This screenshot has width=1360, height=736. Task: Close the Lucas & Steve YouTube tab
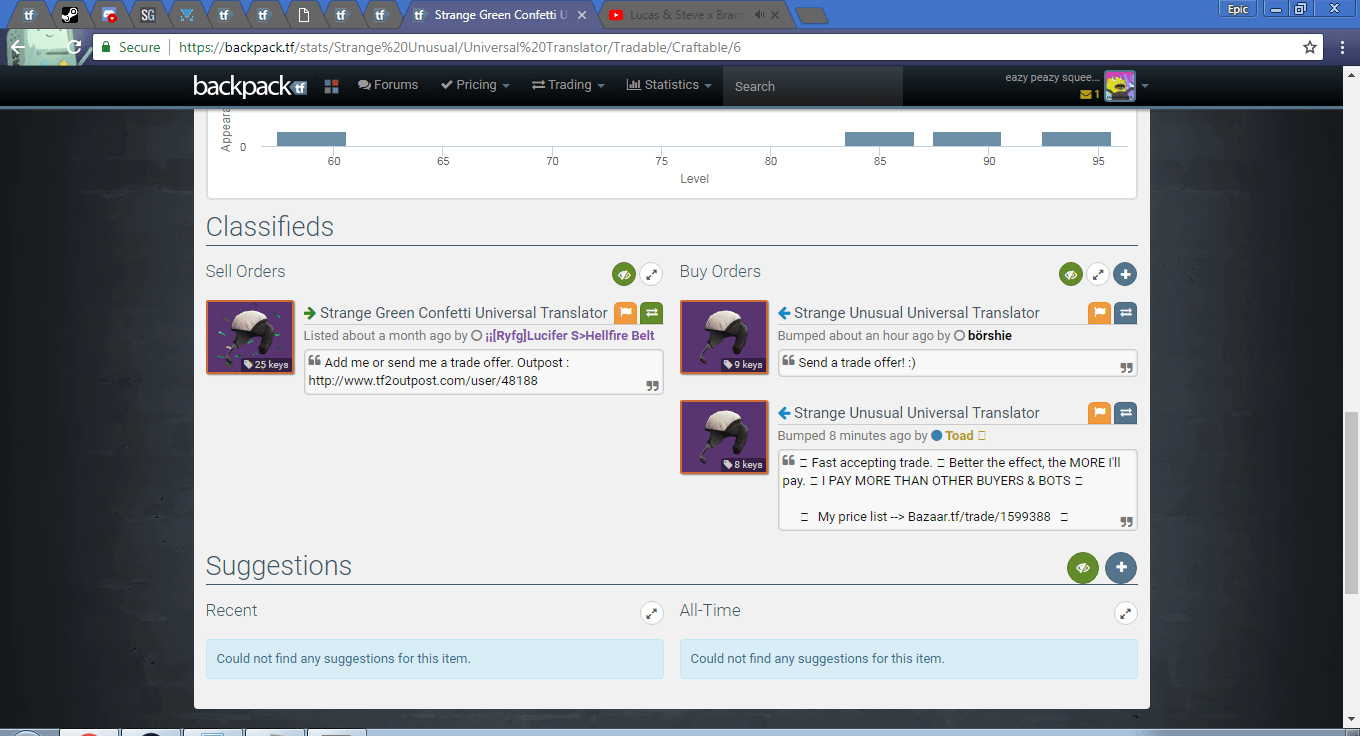pos(775,15)
